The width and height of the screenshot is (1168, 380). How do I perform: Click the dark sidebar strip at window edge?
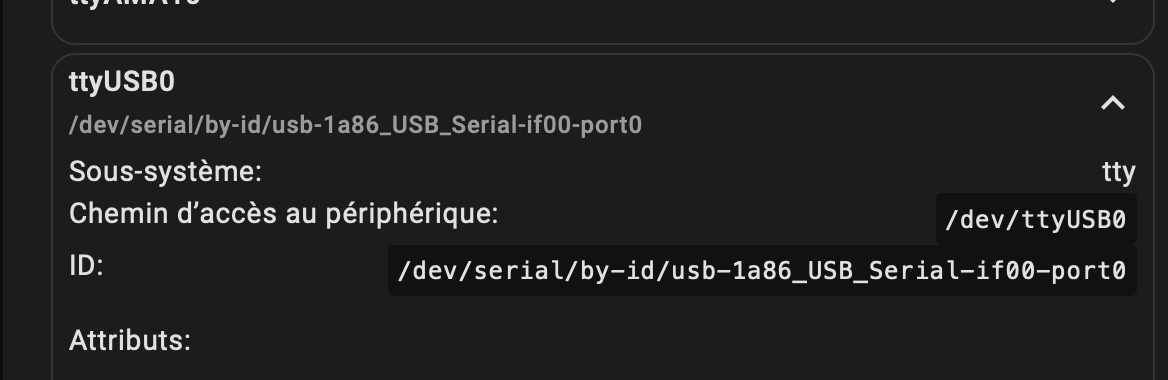1,190
